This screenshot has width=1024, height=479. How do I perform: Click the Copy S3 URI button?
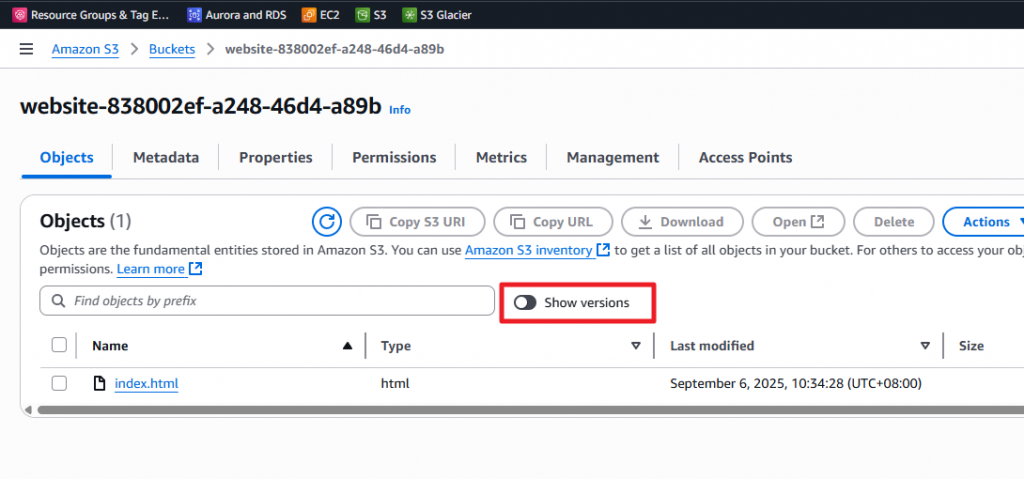[x=418, y=222]
